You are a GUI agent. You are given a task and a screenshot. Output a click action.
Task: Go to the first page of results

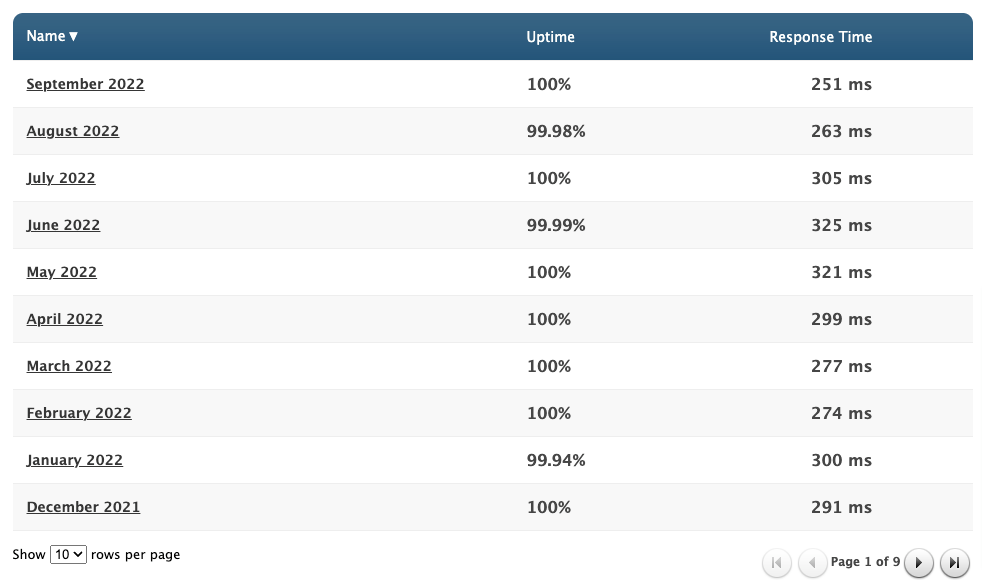[x=777, y=563]
